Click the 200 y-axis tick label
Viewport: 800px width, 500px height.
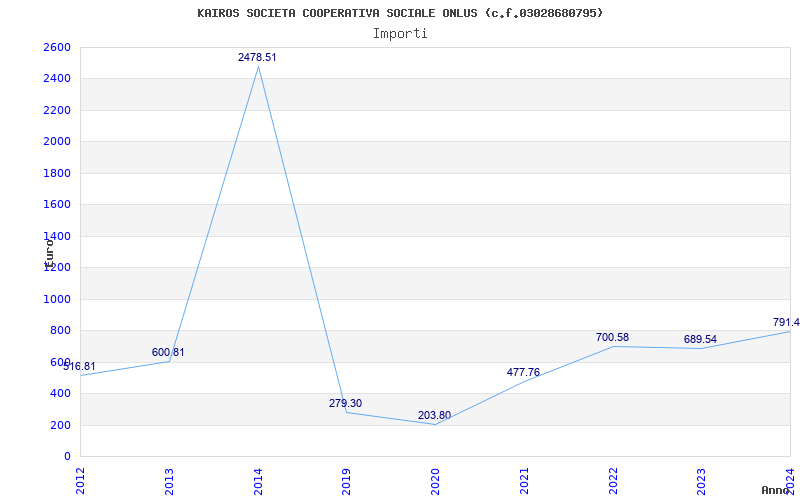pyautogui.click(x=60, y=425)
